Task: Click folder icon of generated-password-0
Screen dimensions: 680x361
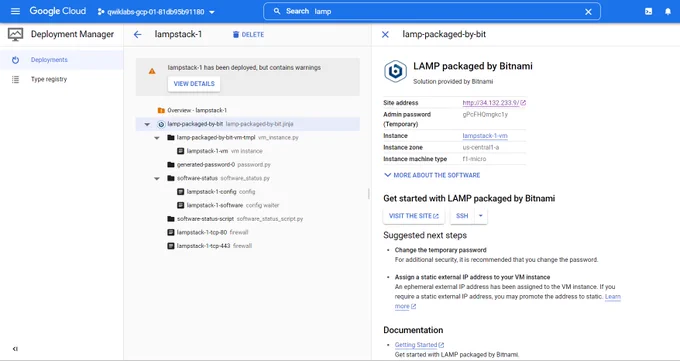Action: coord(171,164)
